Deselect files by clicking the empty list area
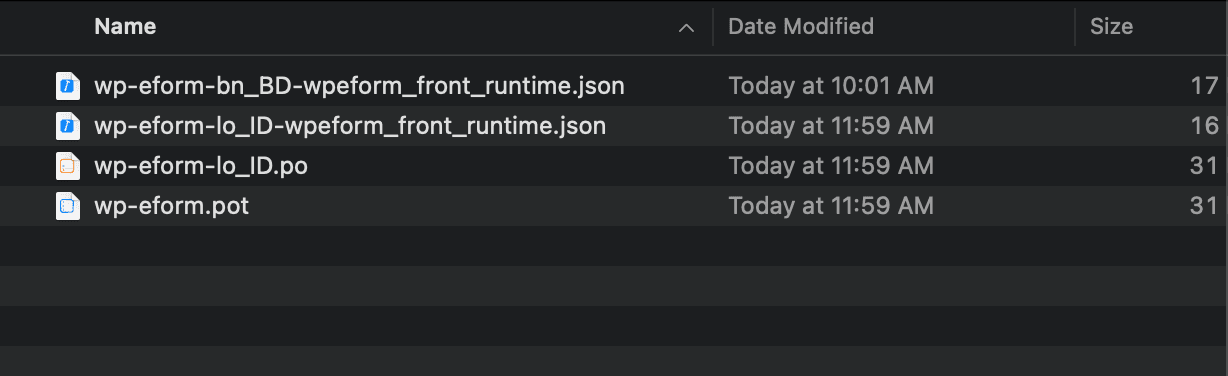The image size is (1228, 376). 614,300
